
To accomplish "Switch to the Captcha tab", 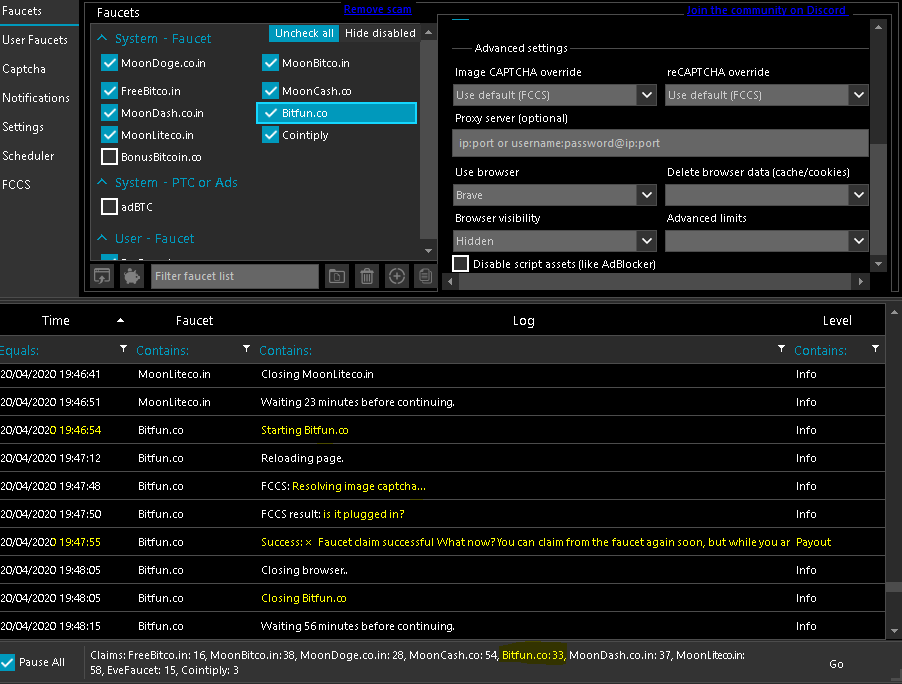I will (x=24, y=69).
